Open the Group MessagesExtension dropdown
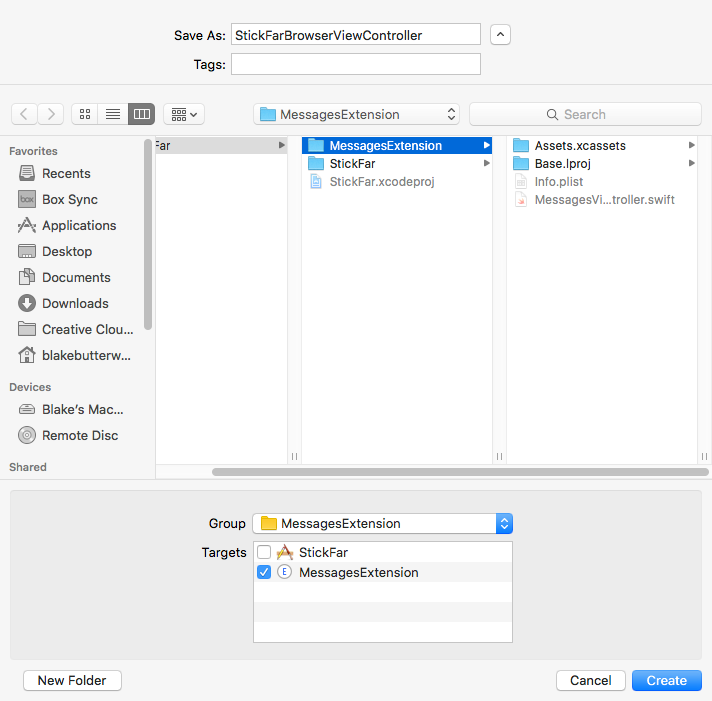This screenshot has height=701, width=712. click(383, 523)
